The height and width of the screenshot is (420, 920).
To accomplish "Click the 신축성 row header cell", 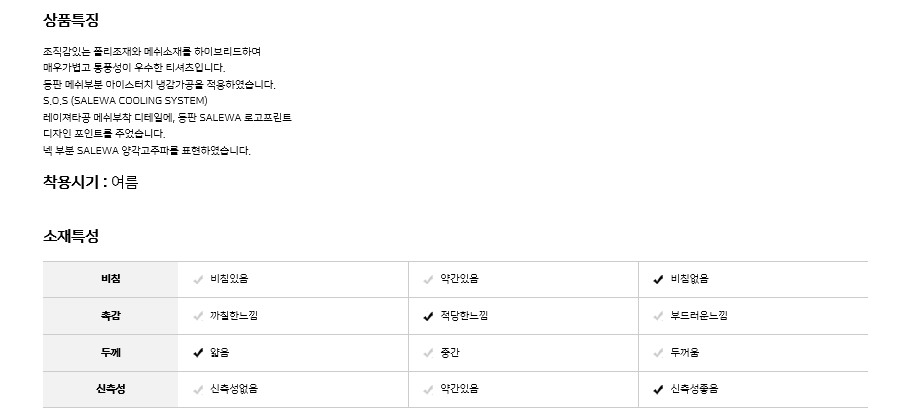I will pyautogui.click(x=110, y=389).
